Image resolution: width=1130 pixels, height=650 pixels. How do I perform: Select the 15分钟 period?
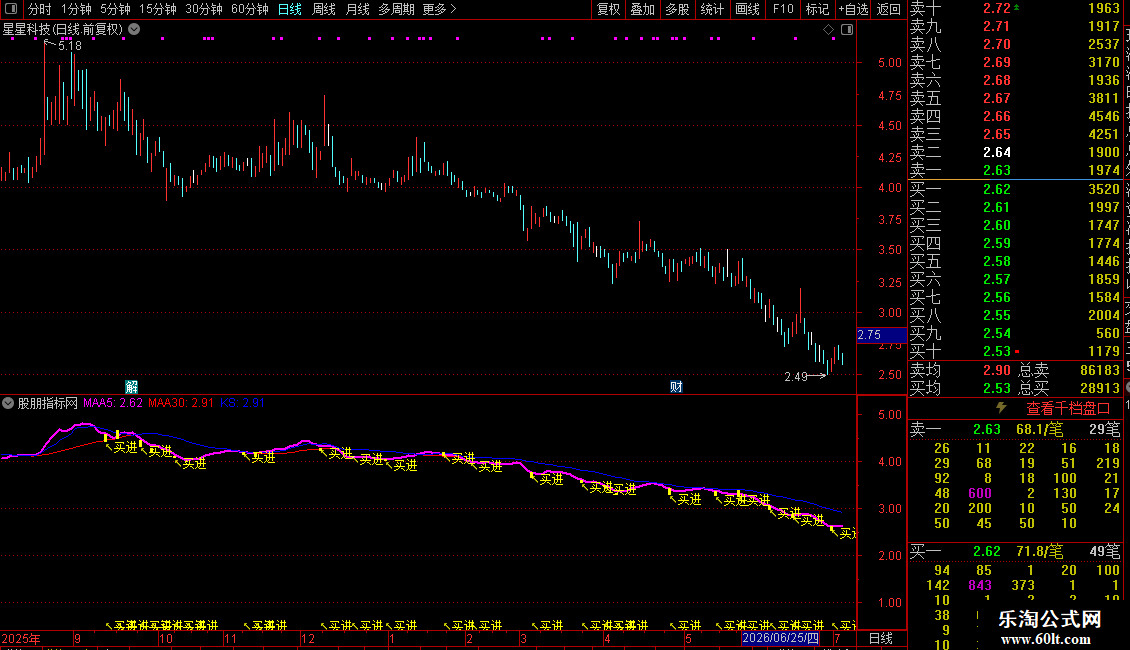157,9
